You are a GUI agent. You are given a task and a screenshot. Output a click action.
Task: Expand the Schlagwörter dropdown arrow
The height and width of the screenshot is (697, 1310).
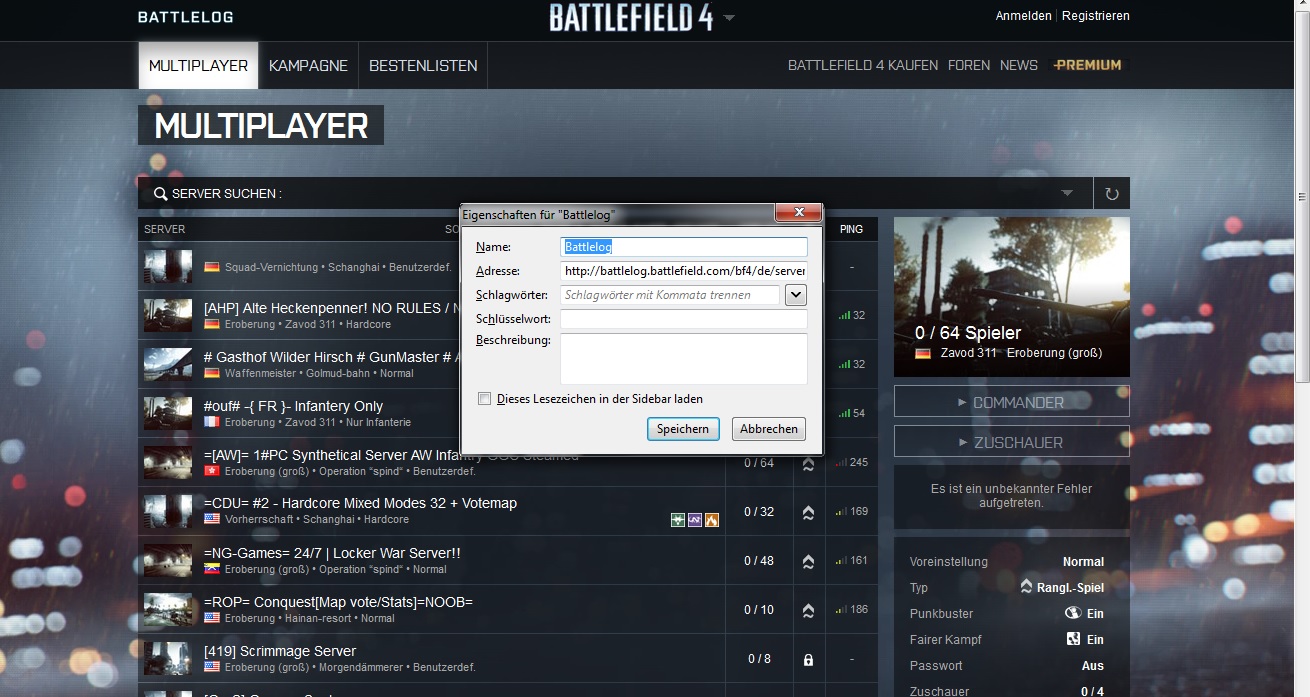tap(796, 295)
